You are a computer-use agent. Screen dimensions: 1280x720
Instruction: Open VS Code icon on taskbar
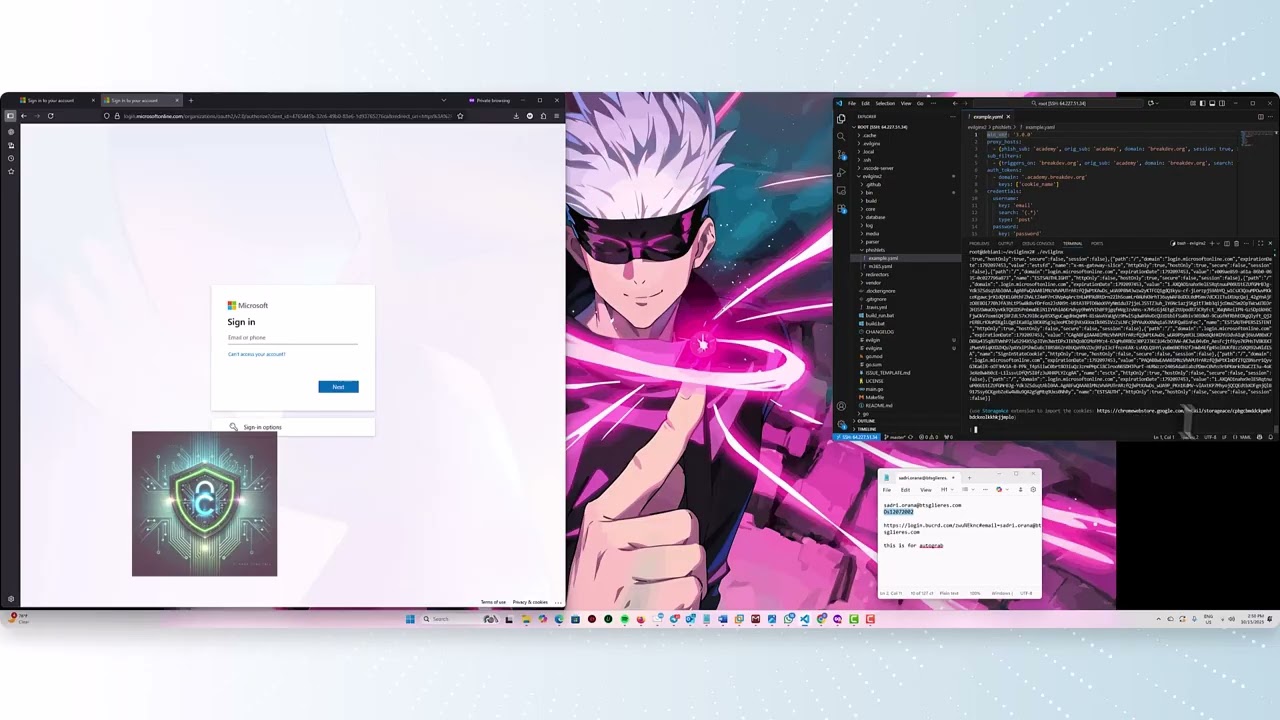(804, 619)
